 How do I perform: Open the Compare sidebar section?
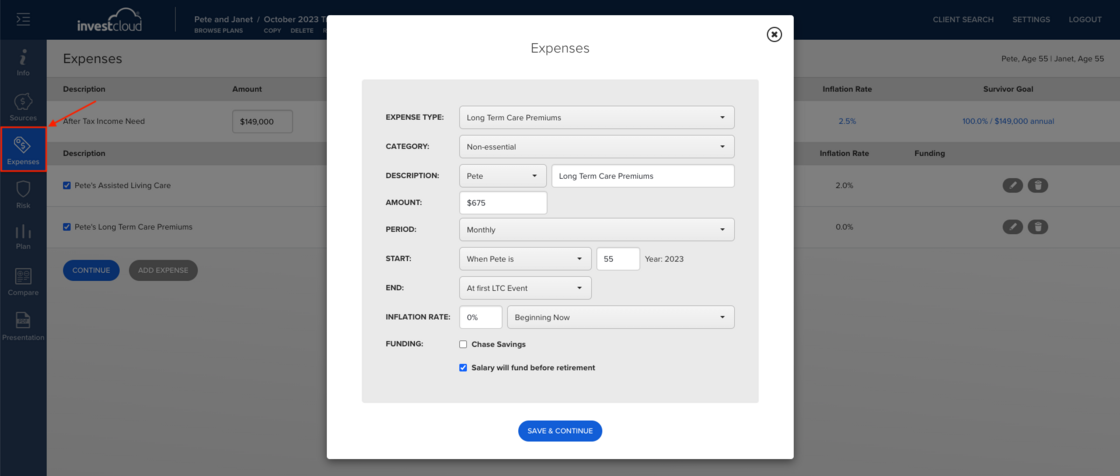[x=23, y=282]
